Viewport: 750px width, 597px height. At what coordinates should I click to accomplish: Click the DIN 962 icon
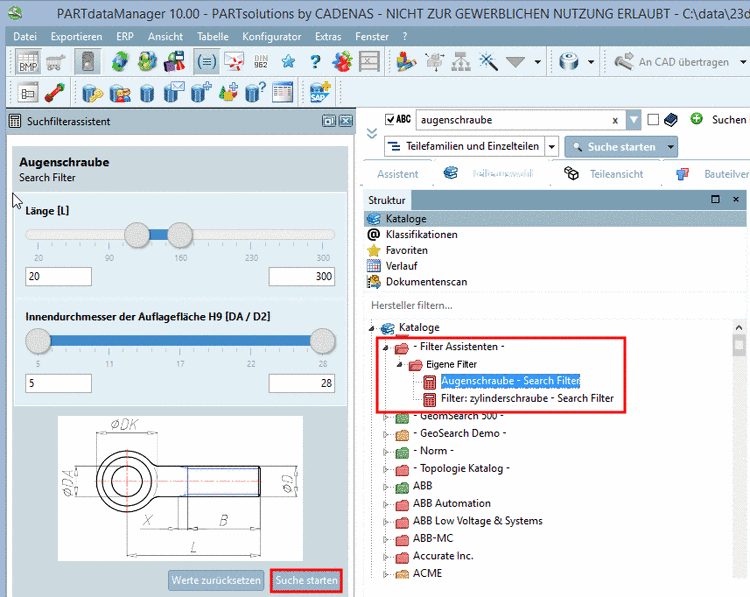(261, 62)
